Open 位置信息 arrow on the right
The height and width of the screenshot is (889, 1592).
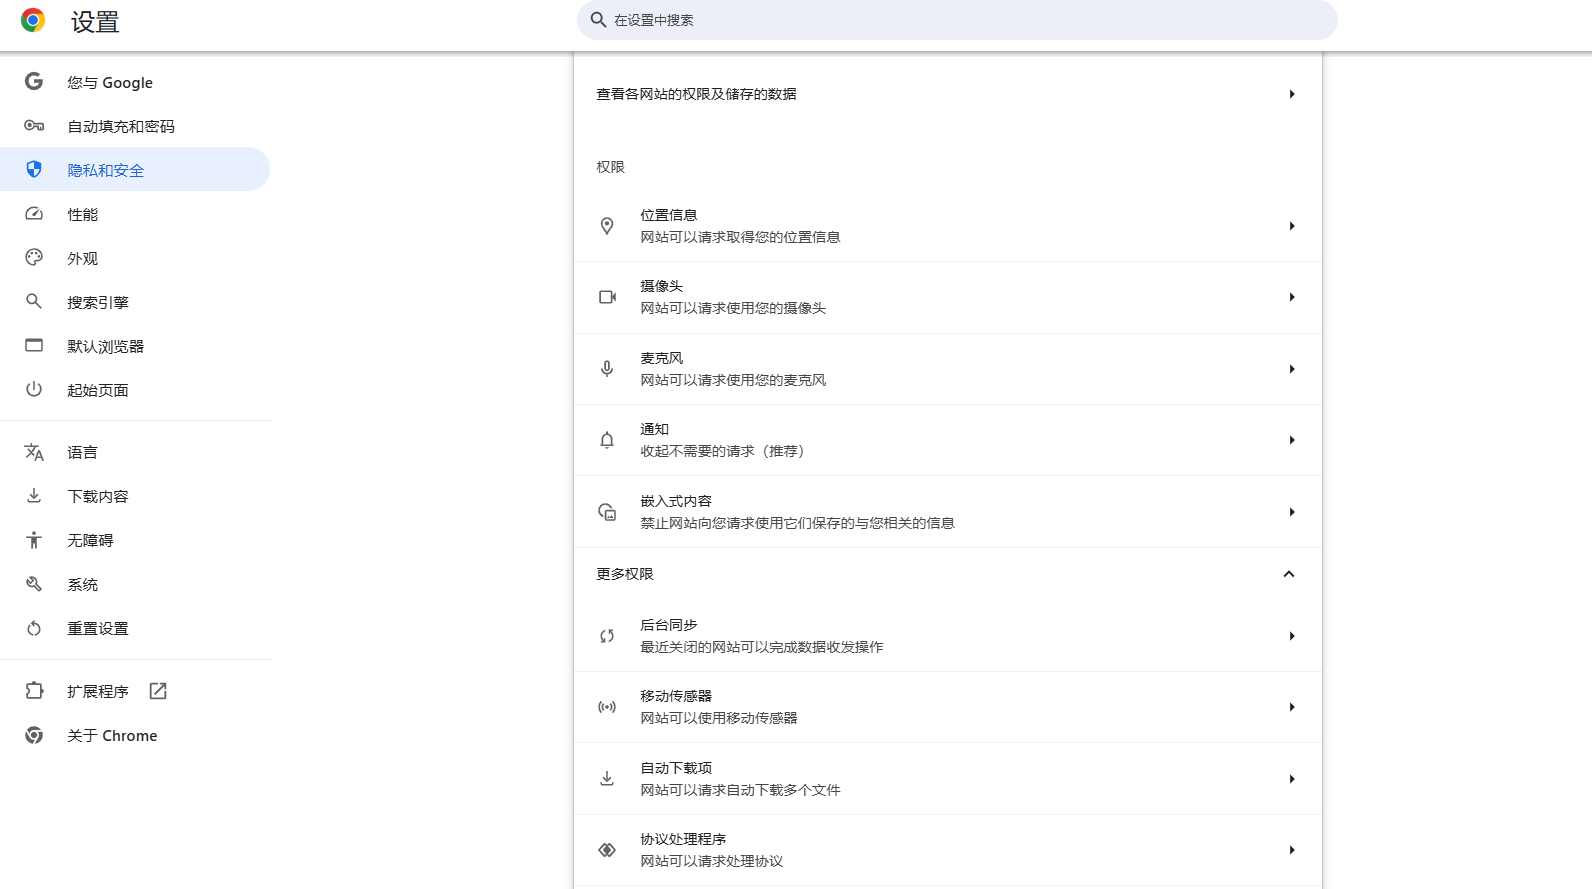point(1292,226)
